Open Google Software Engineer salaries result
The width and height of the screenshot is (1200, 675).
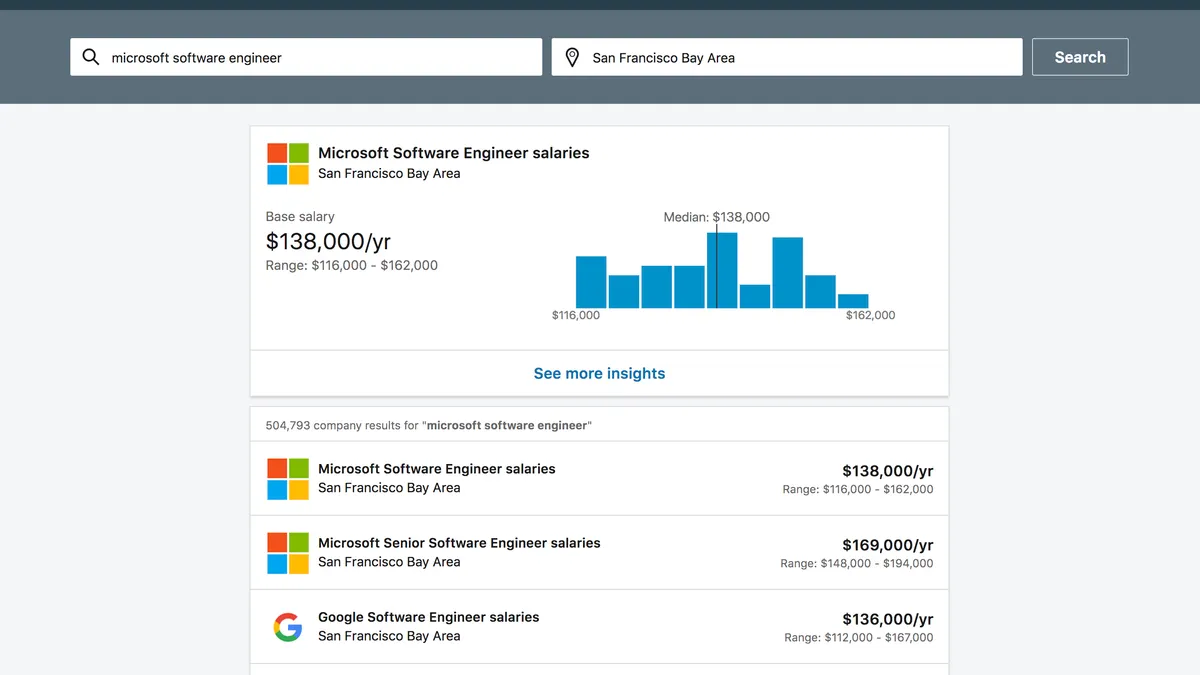(599, 627)
